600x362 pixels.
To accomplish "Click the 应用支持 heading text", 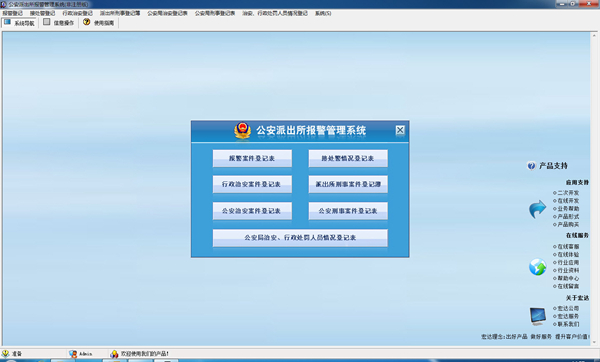I will click(x=577, y=183).
